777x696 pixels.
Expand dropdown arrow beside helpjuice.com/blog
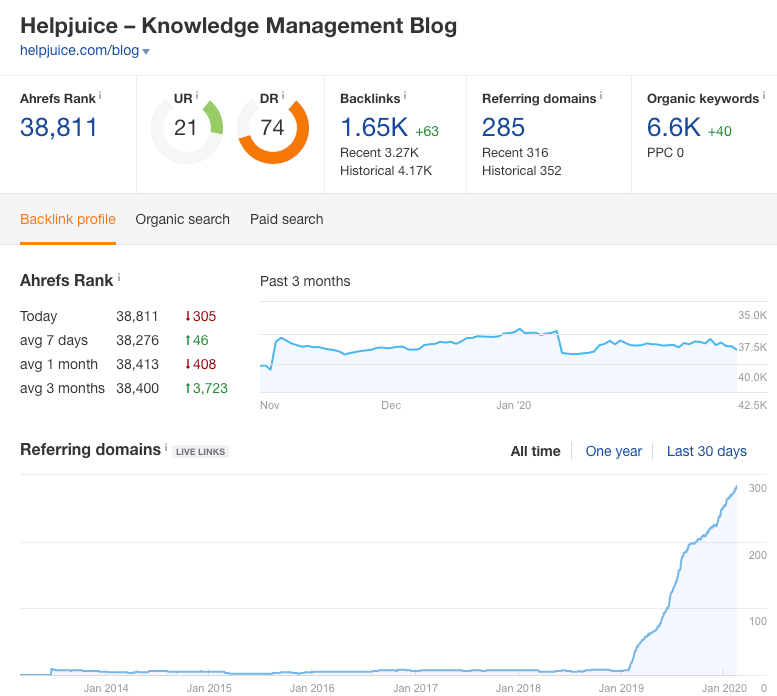pos(146,52)
